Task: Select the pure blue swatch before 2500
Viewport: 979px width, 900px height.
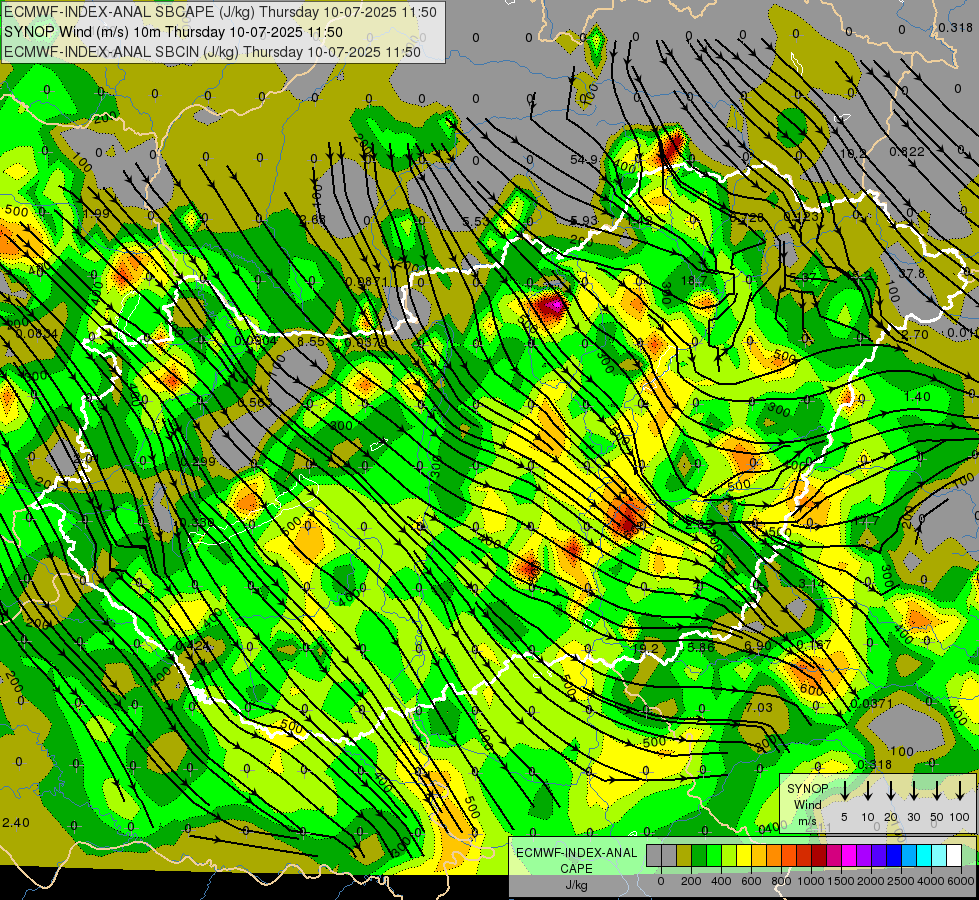Action: [x=893, y=855]
